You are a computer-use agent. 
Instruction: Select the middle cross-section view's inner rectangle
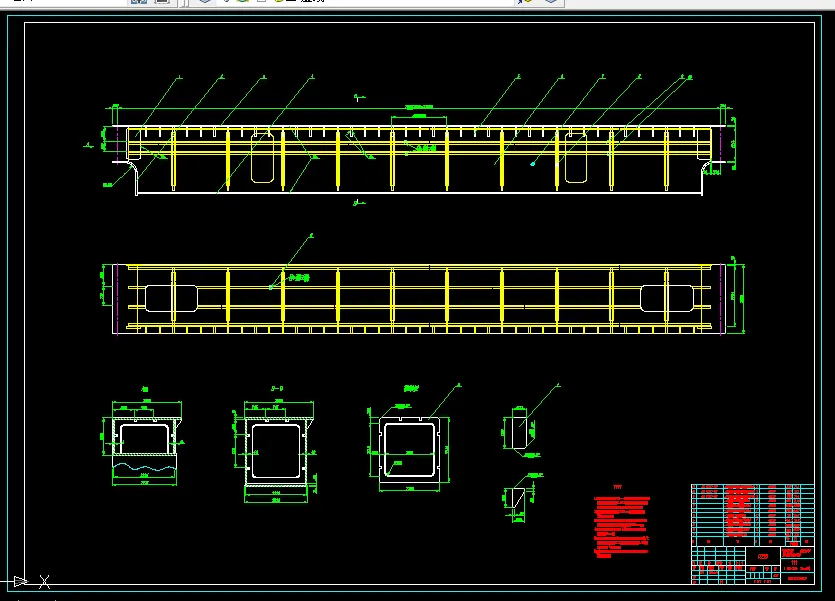(276, 451)
